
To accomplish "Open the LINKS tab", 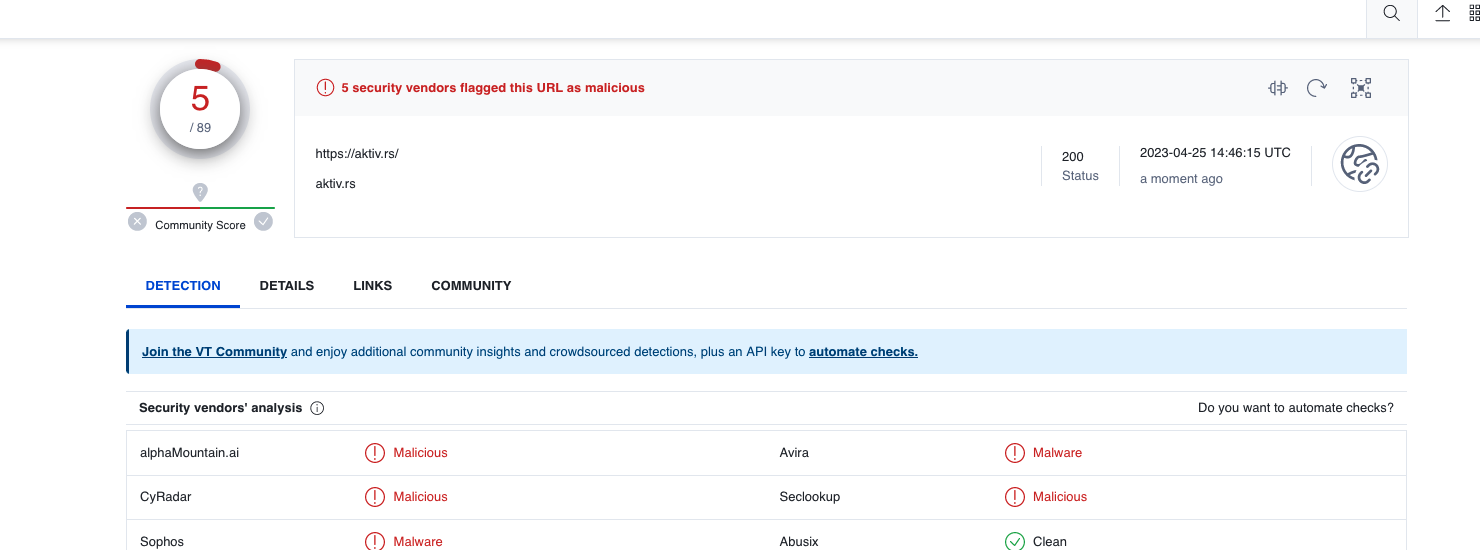I will 373,286.
